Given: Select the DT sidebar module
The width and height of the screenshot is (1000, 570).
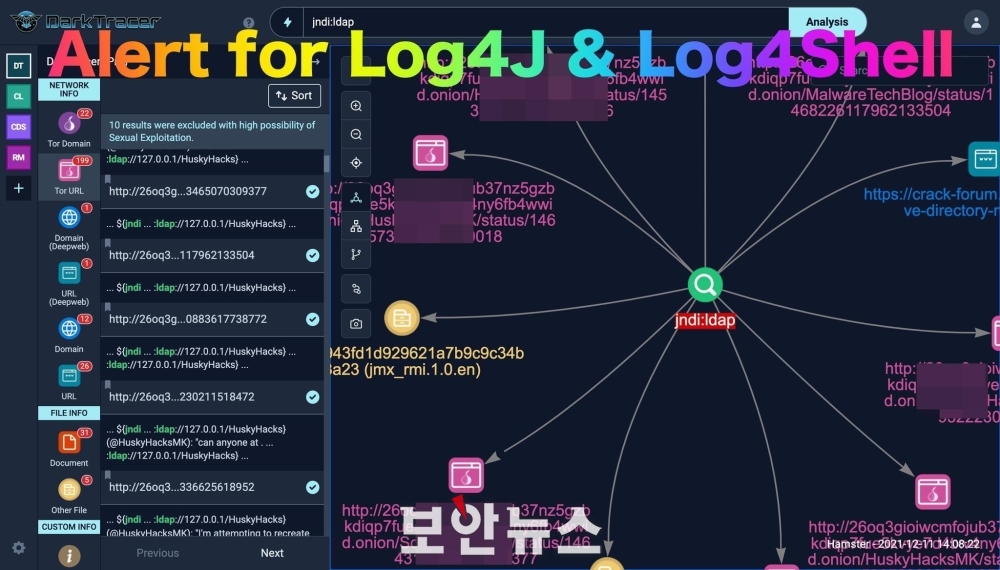Looking at the screenshot, I should (18, 66).
